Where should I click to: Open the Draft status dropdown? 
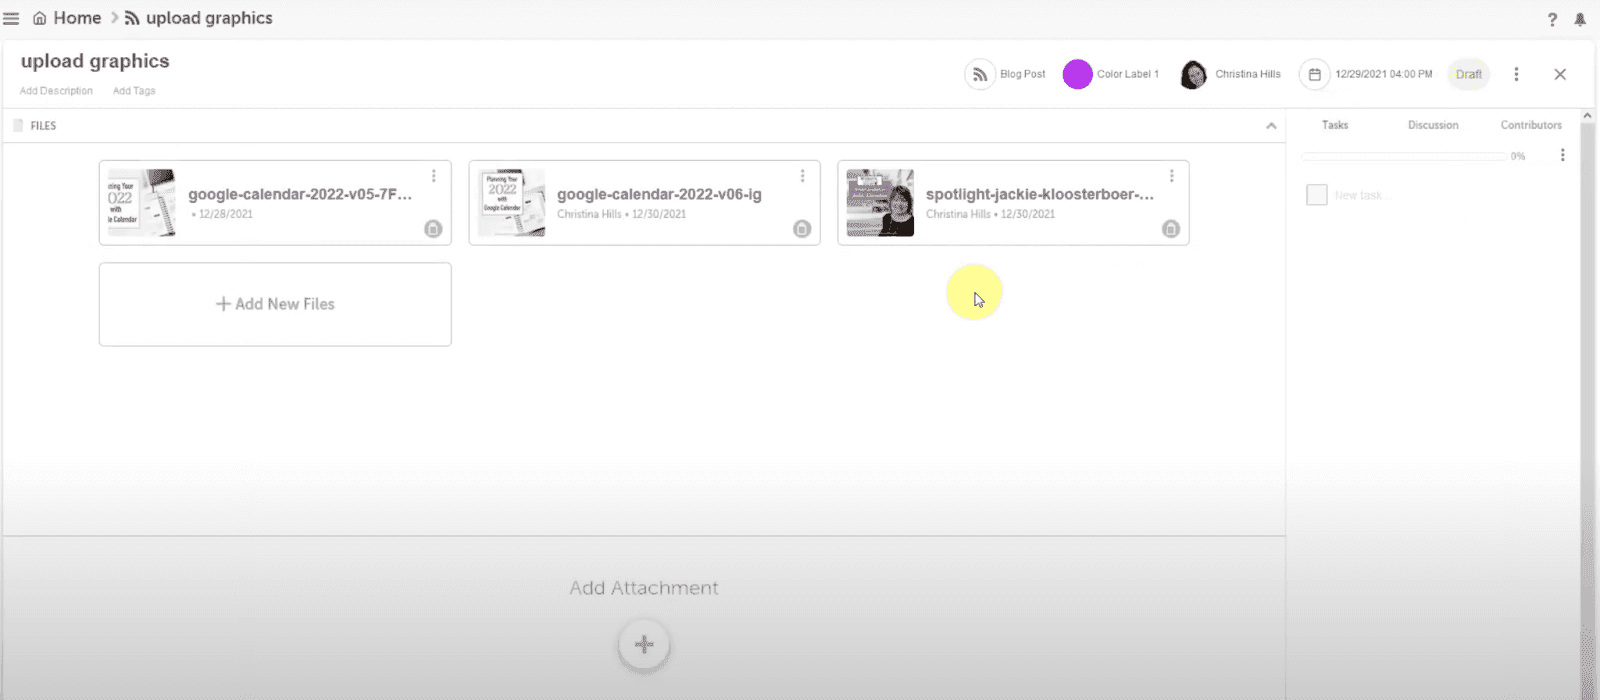1468,75
